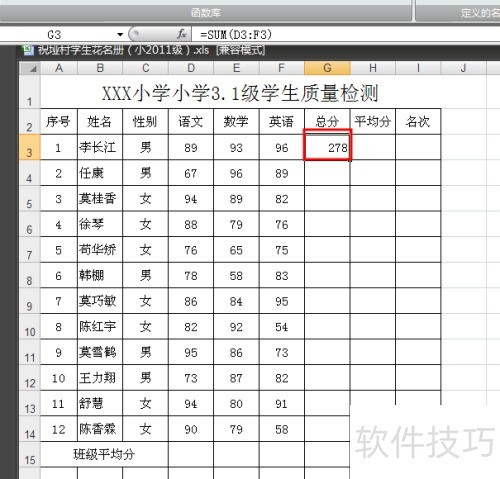Screen dimensions: 500x479
Task: Click the 总分 header cell
Action: (x=327, y=121)
